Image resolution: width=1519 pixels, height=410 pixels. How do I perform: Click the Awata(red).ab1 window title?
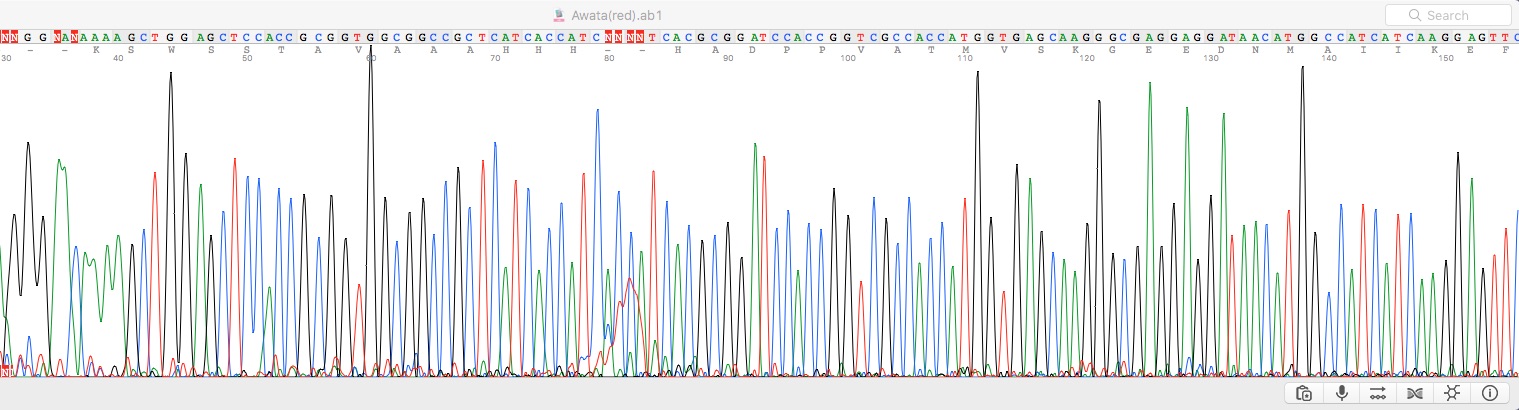616,15
